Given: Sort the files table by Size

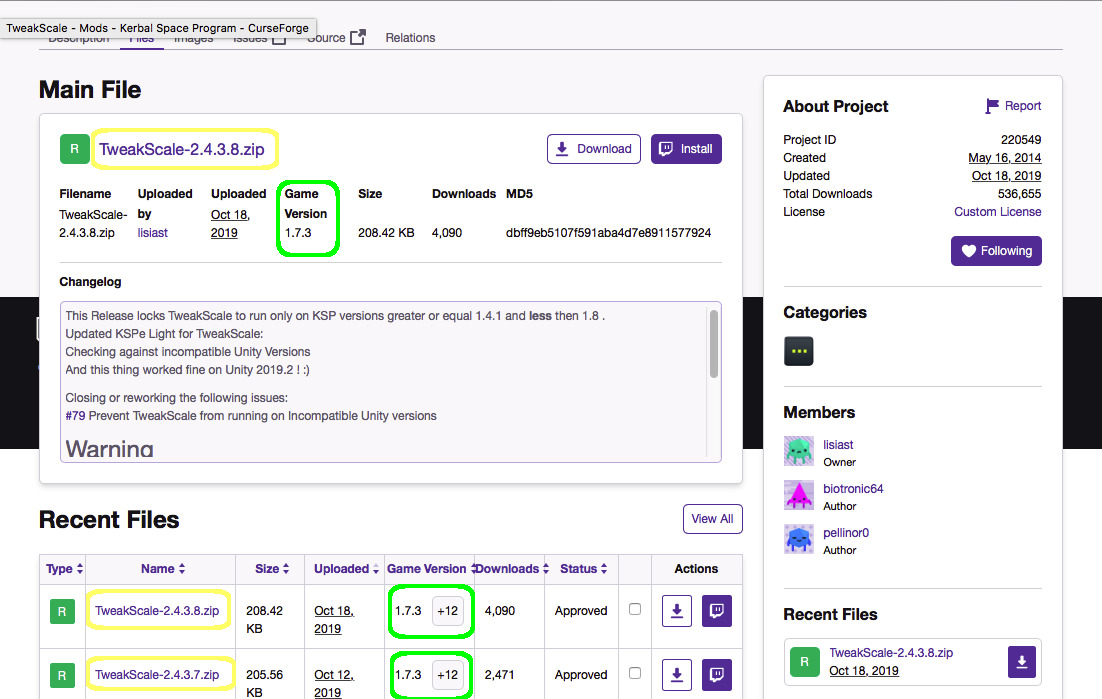Looking at the screenshot, I should (x=272, y=569).
